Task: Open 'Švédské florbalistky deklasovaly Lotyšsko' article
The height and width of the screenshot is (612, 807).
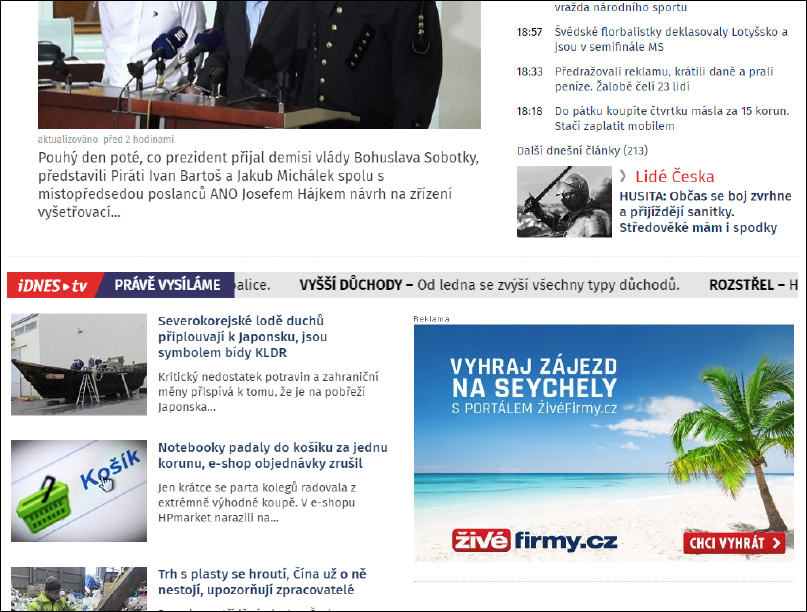Action: point(671,39)
